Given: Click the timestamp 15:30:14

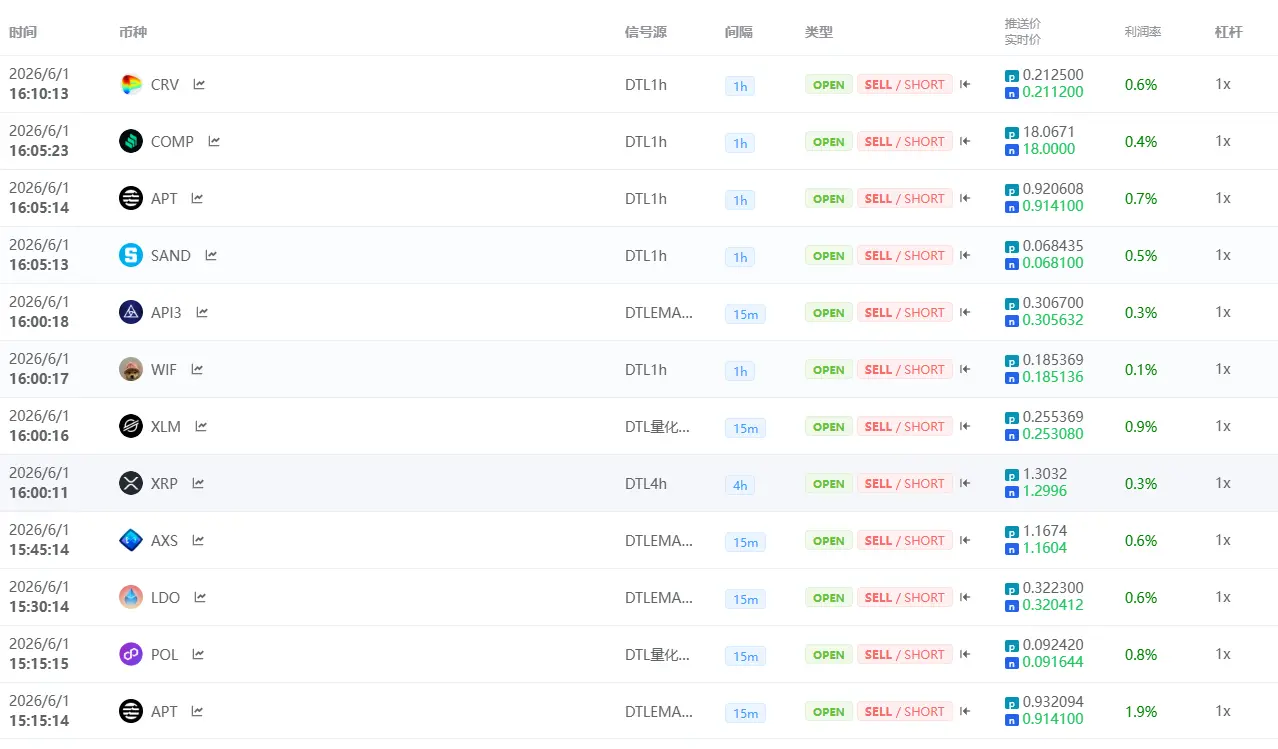Looking at the screenshot, I should [39, 607].
